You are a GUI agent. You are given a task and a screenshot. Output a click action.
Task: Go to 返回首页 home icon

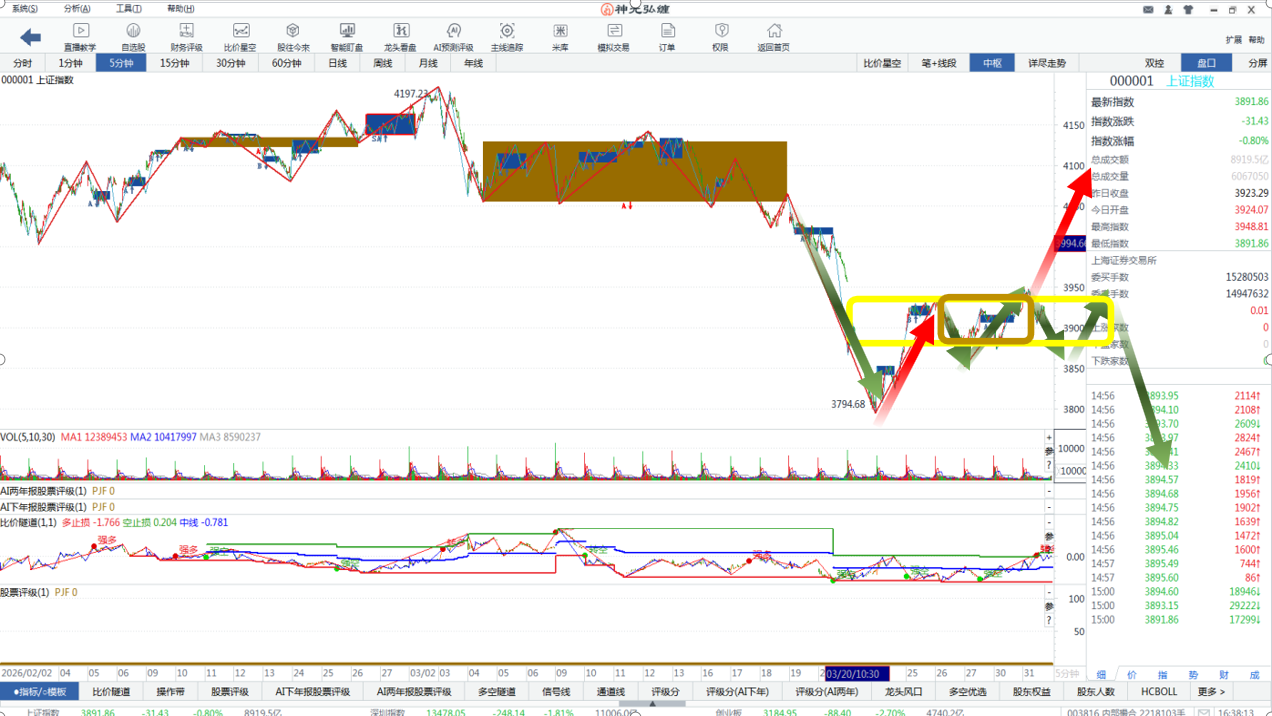(x=773, y=37)
